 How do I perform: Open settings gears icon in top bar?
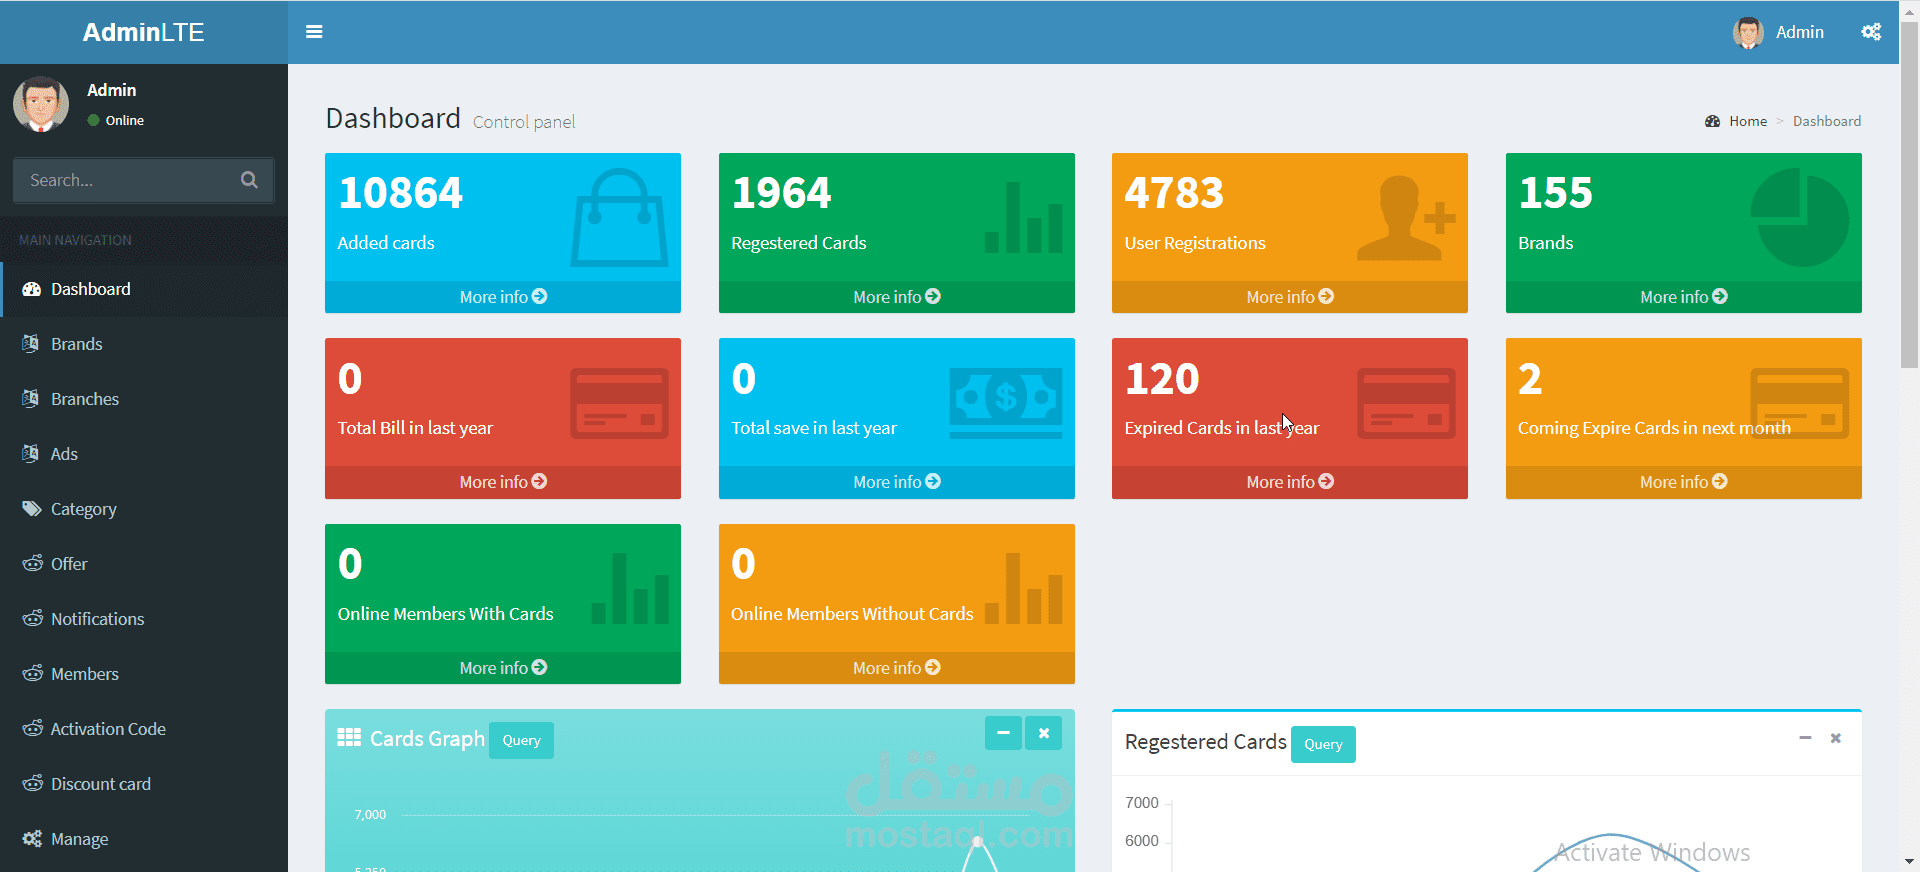[1871, 32]
